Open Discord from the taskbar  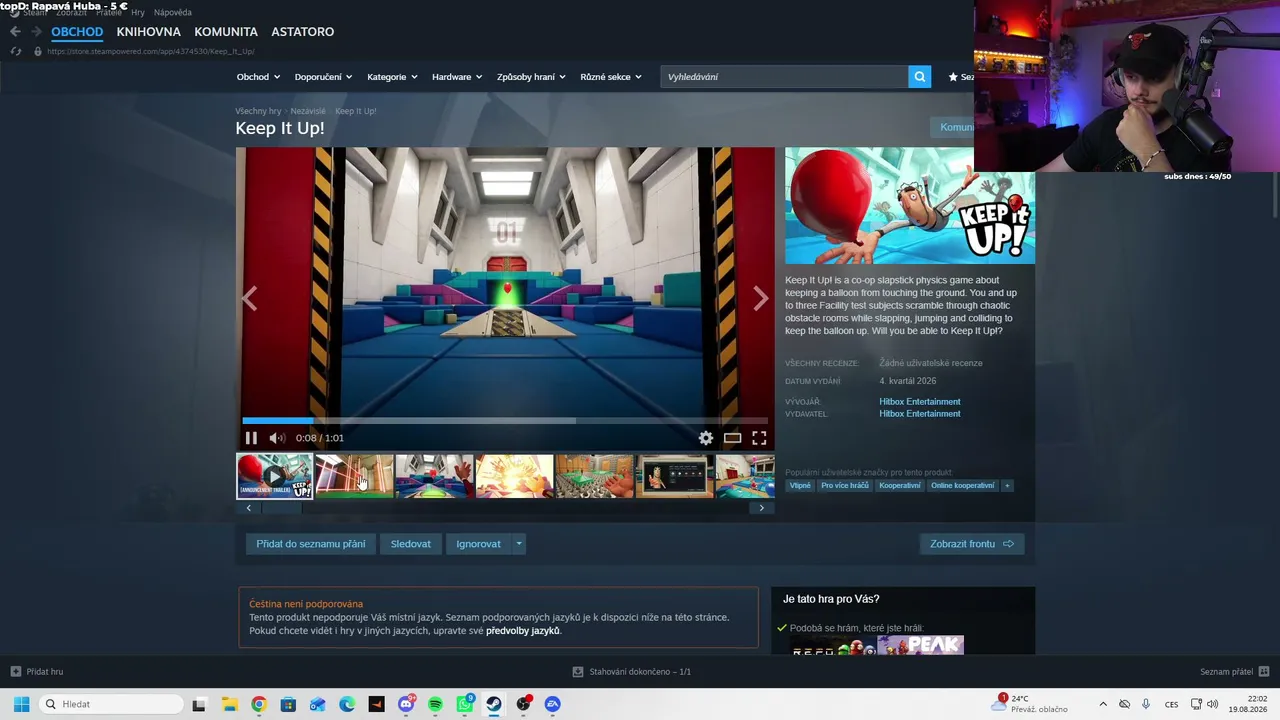tap(406, 704)
